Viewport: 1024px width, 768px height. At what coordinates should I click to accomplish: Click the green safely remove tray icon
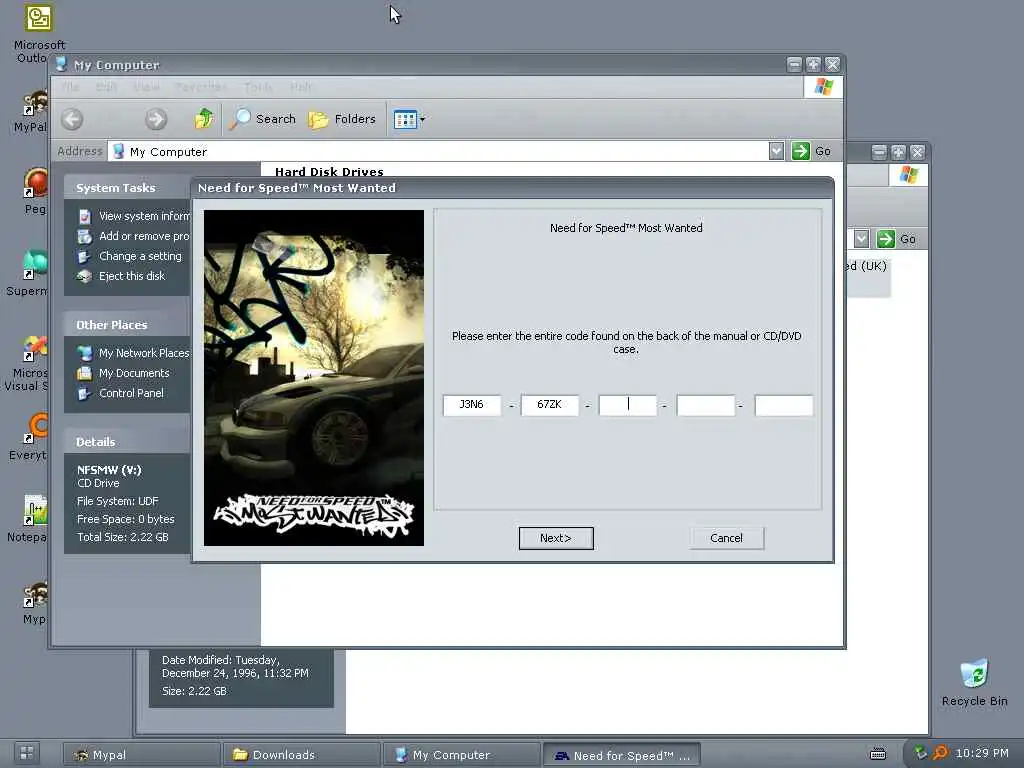pyautogui.click(x=921, y=753)
